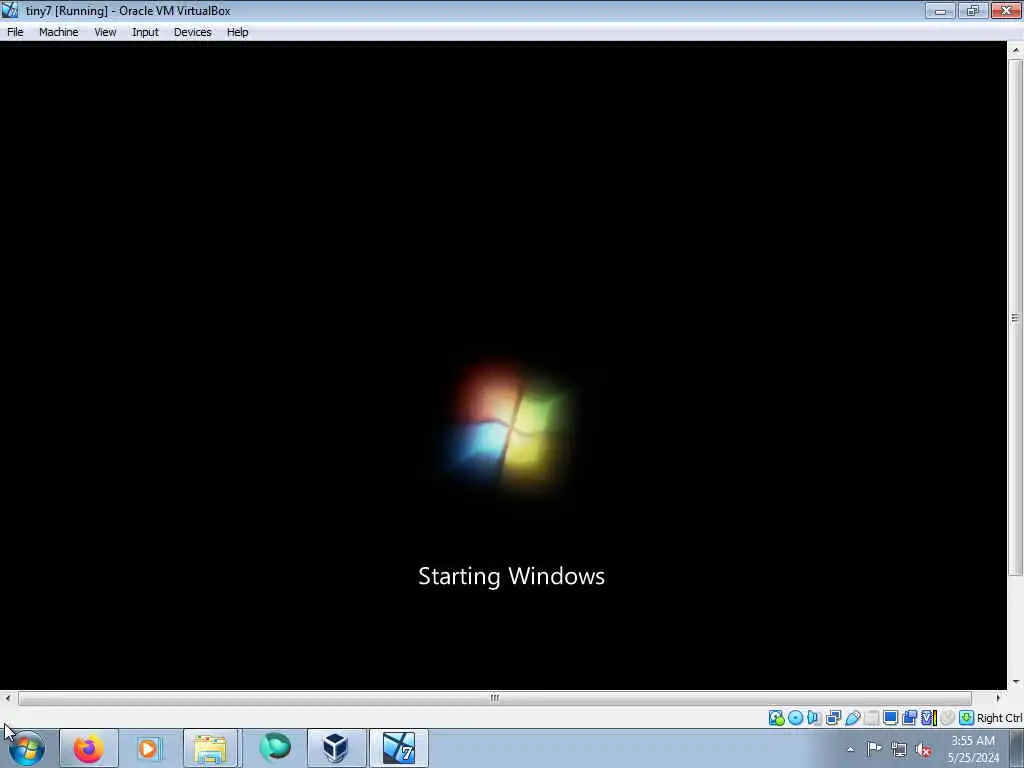1024x768 pixels.
Task: Restore down the VirtualBox window
Action: point(972,10)
